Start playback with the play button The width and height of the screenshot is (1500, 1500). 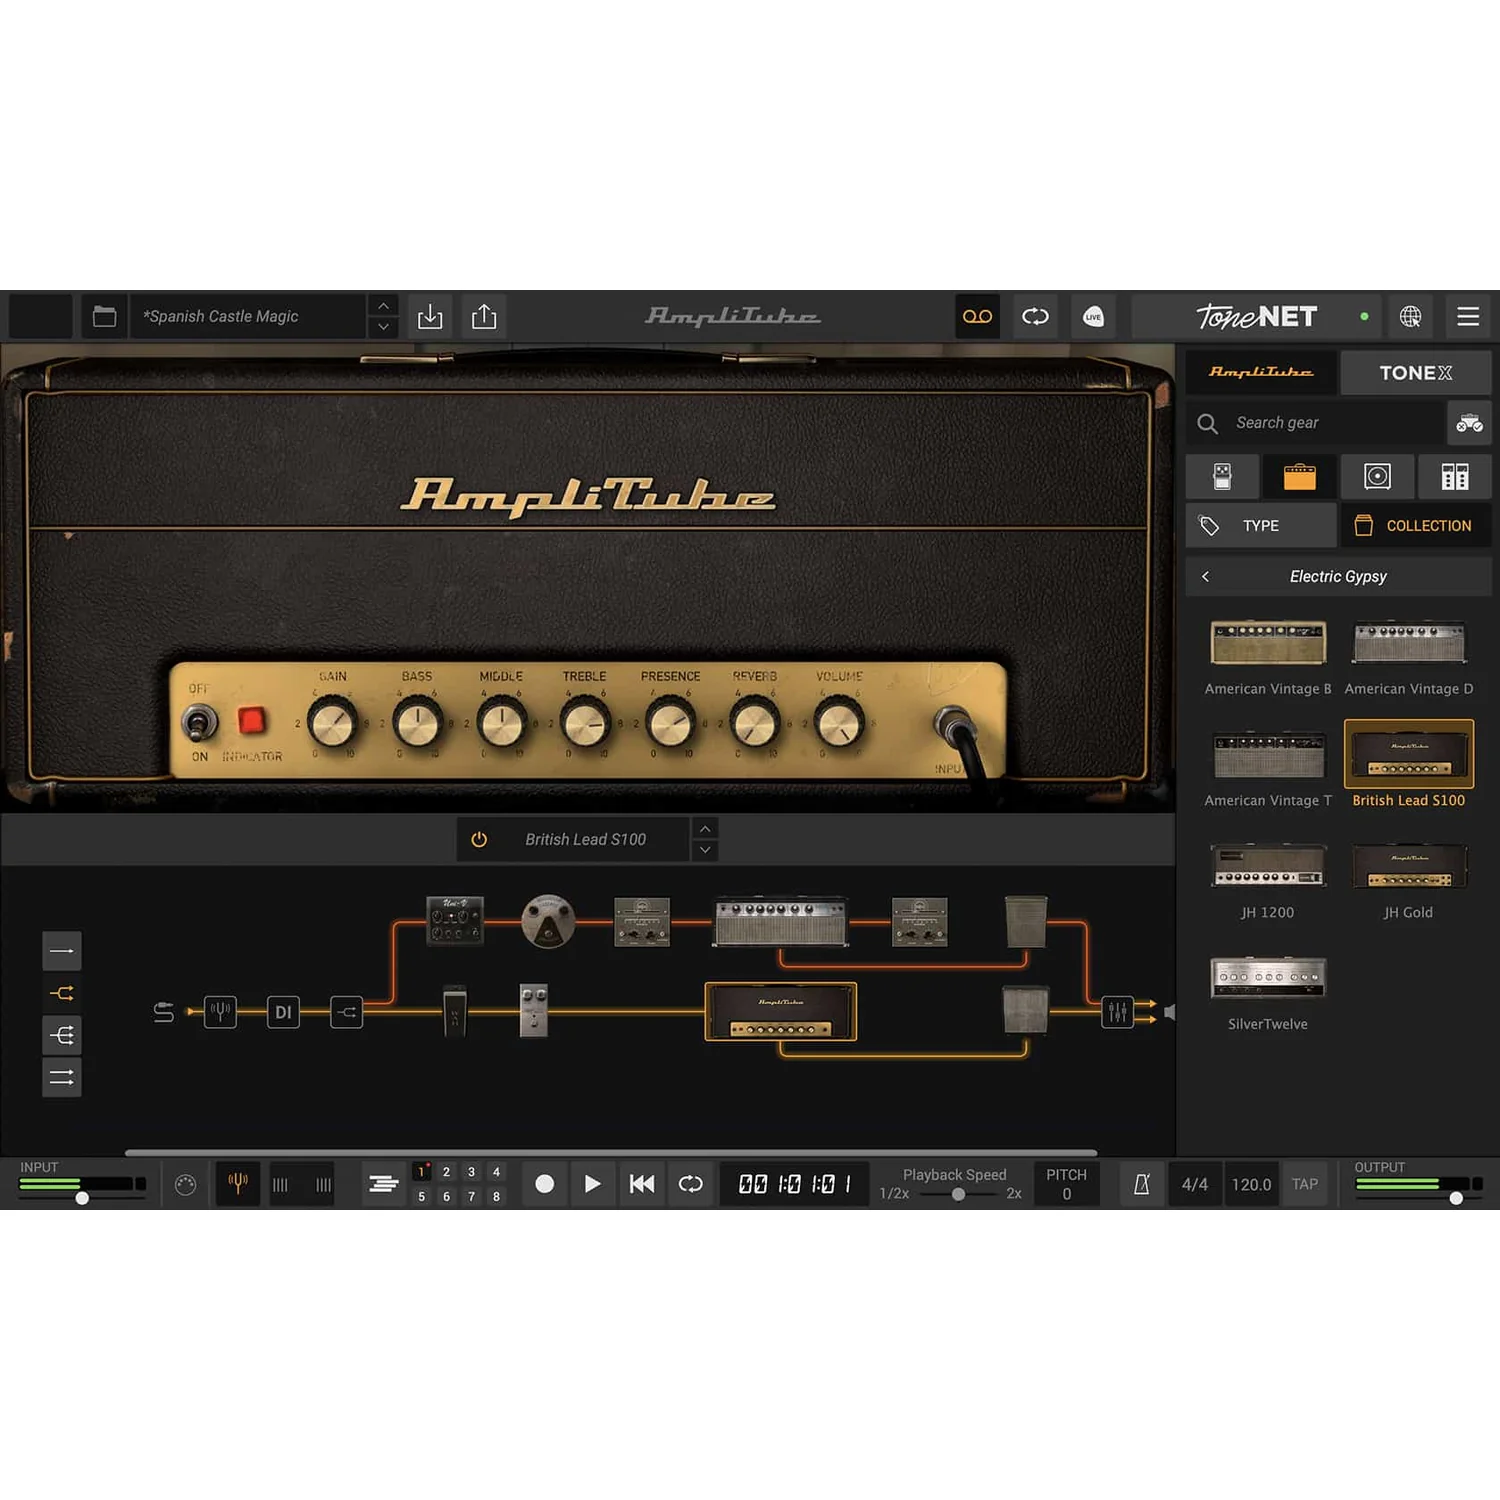593,1184
